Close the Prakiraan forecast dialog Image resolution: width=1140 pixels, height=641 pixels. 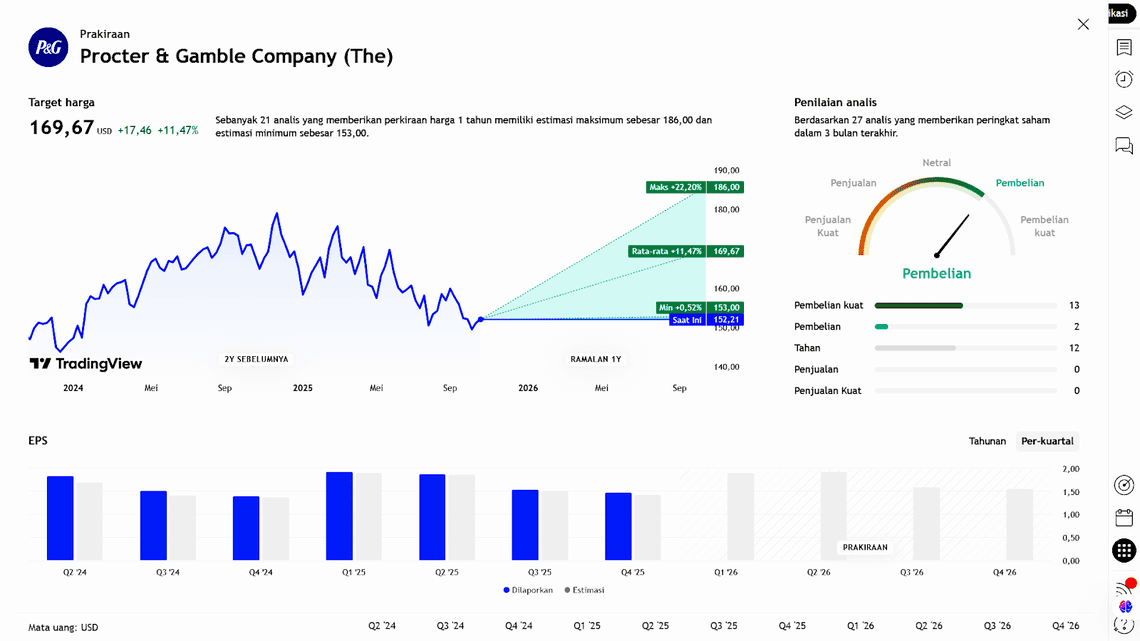click(x=1083, y=24)
